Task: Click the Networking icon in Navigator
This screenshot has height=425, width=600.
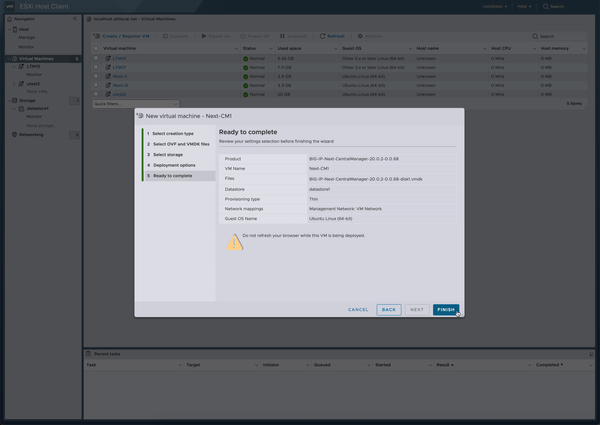Action: [x=15, y=134]
